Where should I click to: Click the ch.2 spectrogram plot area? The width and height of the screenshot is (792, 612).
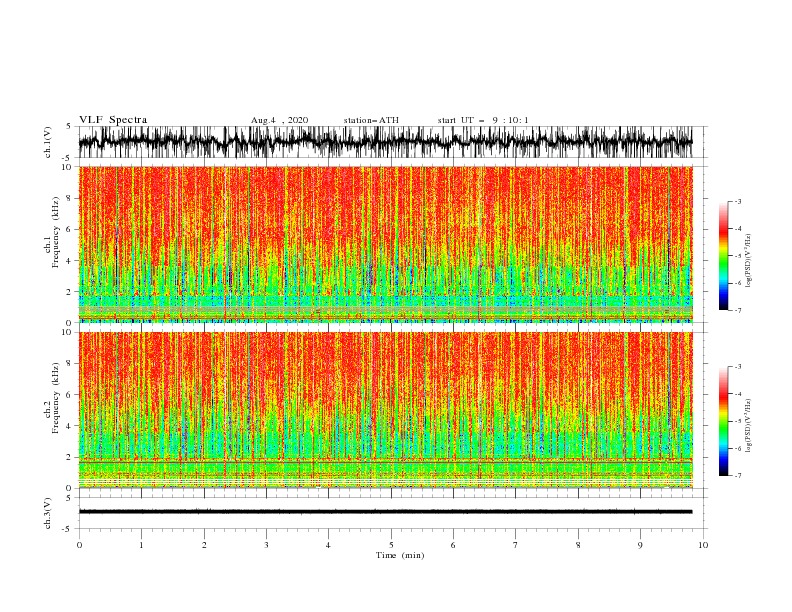[x=385, y=410]
